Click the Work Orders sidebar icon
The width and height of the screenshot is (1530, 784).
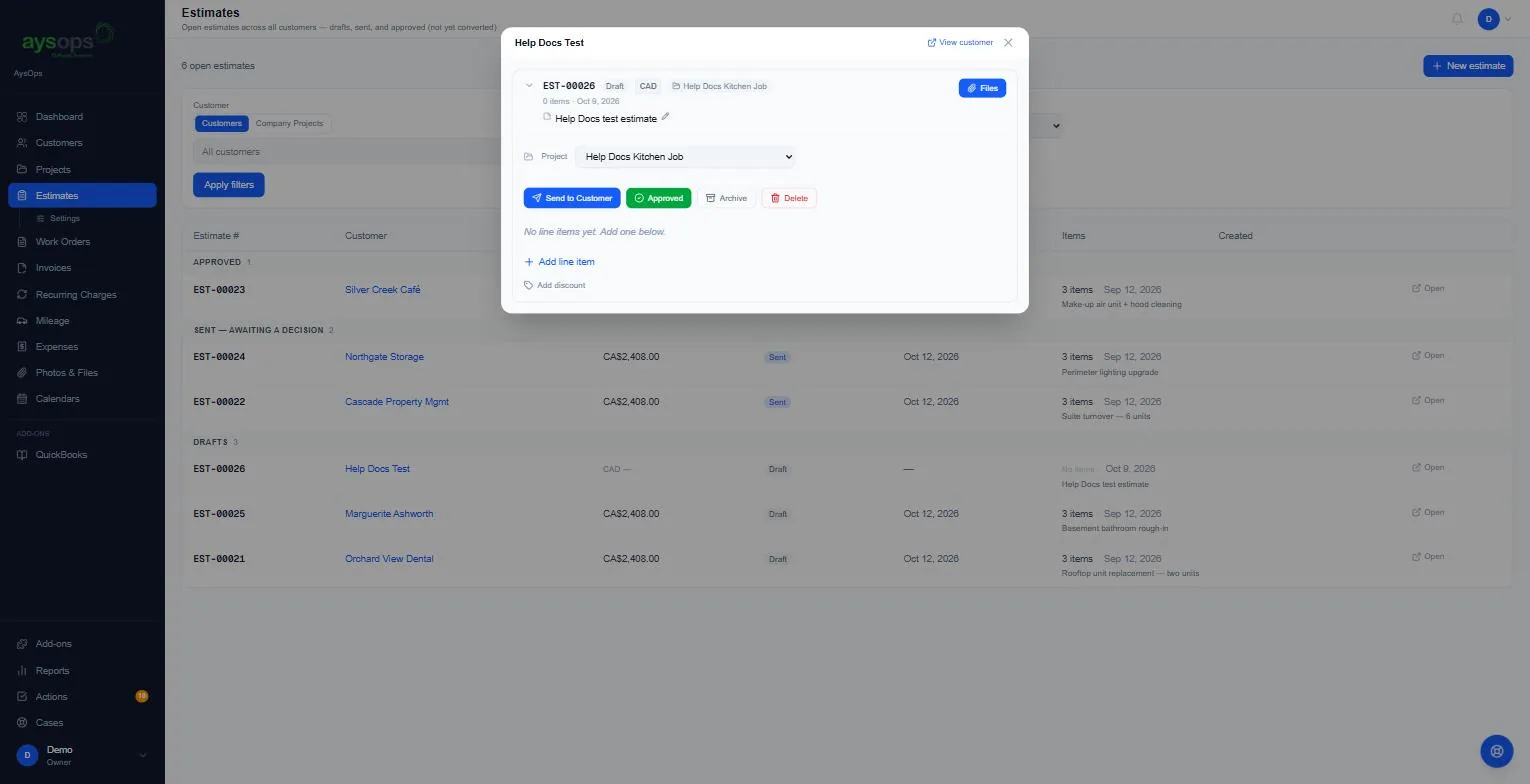(x=22, y=242)
